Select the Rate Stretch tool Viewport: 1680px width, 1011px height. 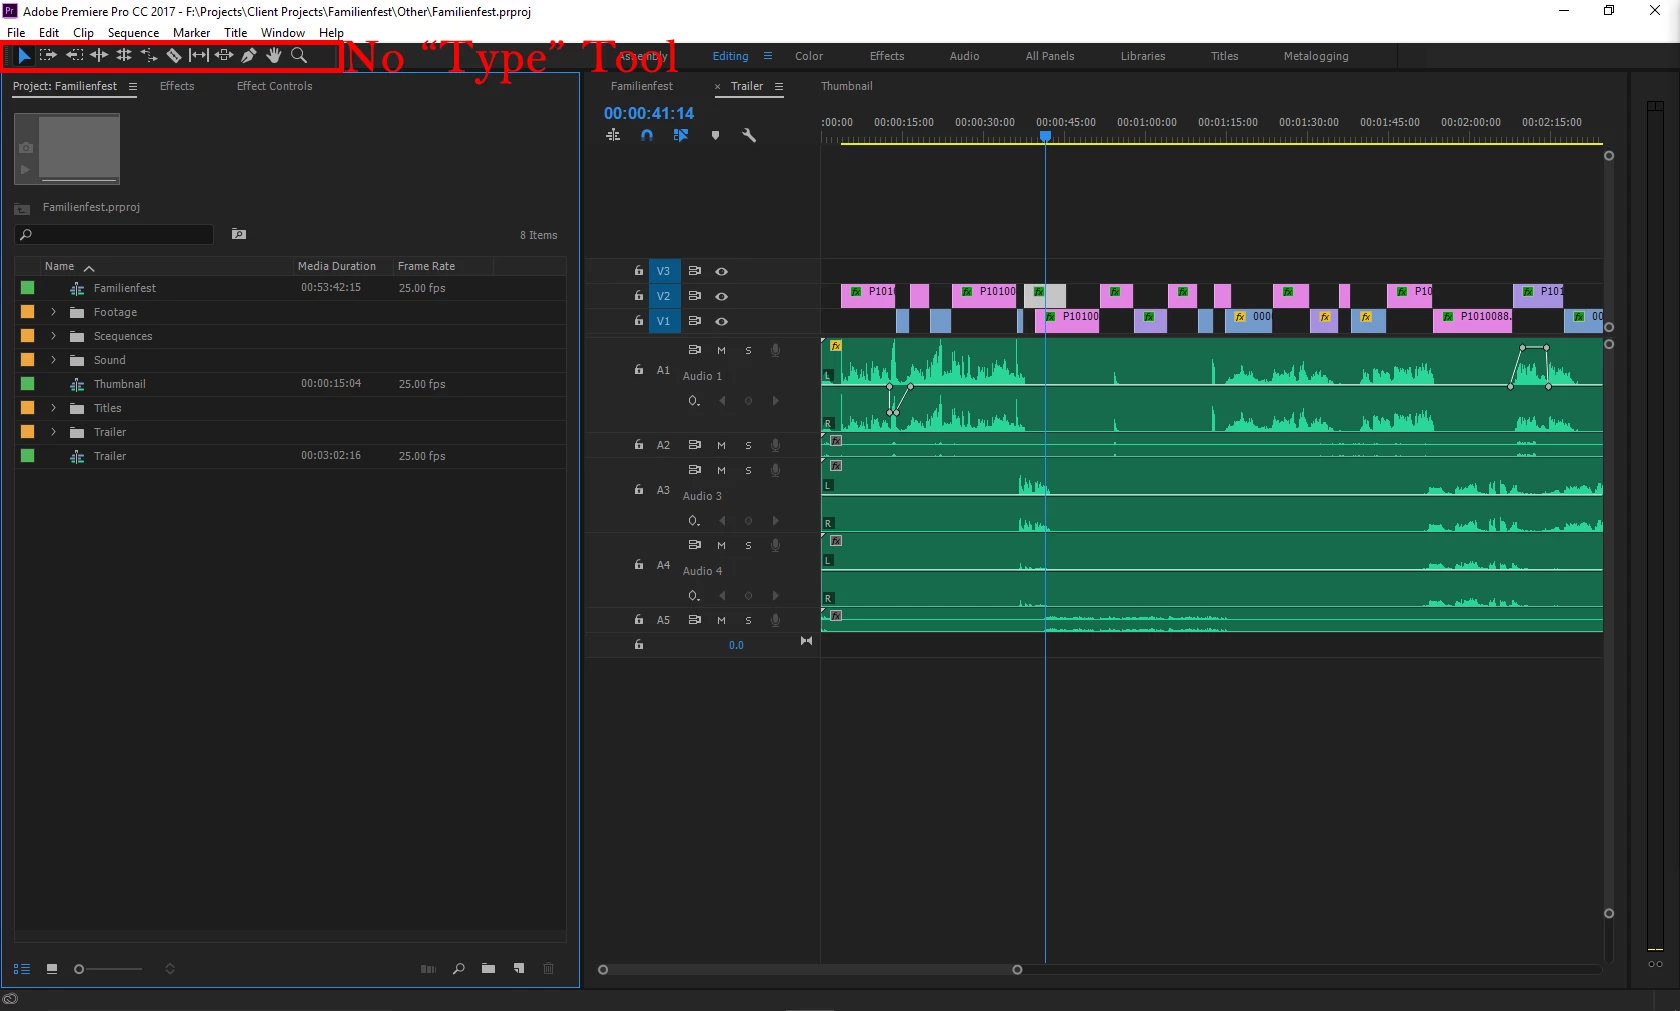[x=149, y=56]
